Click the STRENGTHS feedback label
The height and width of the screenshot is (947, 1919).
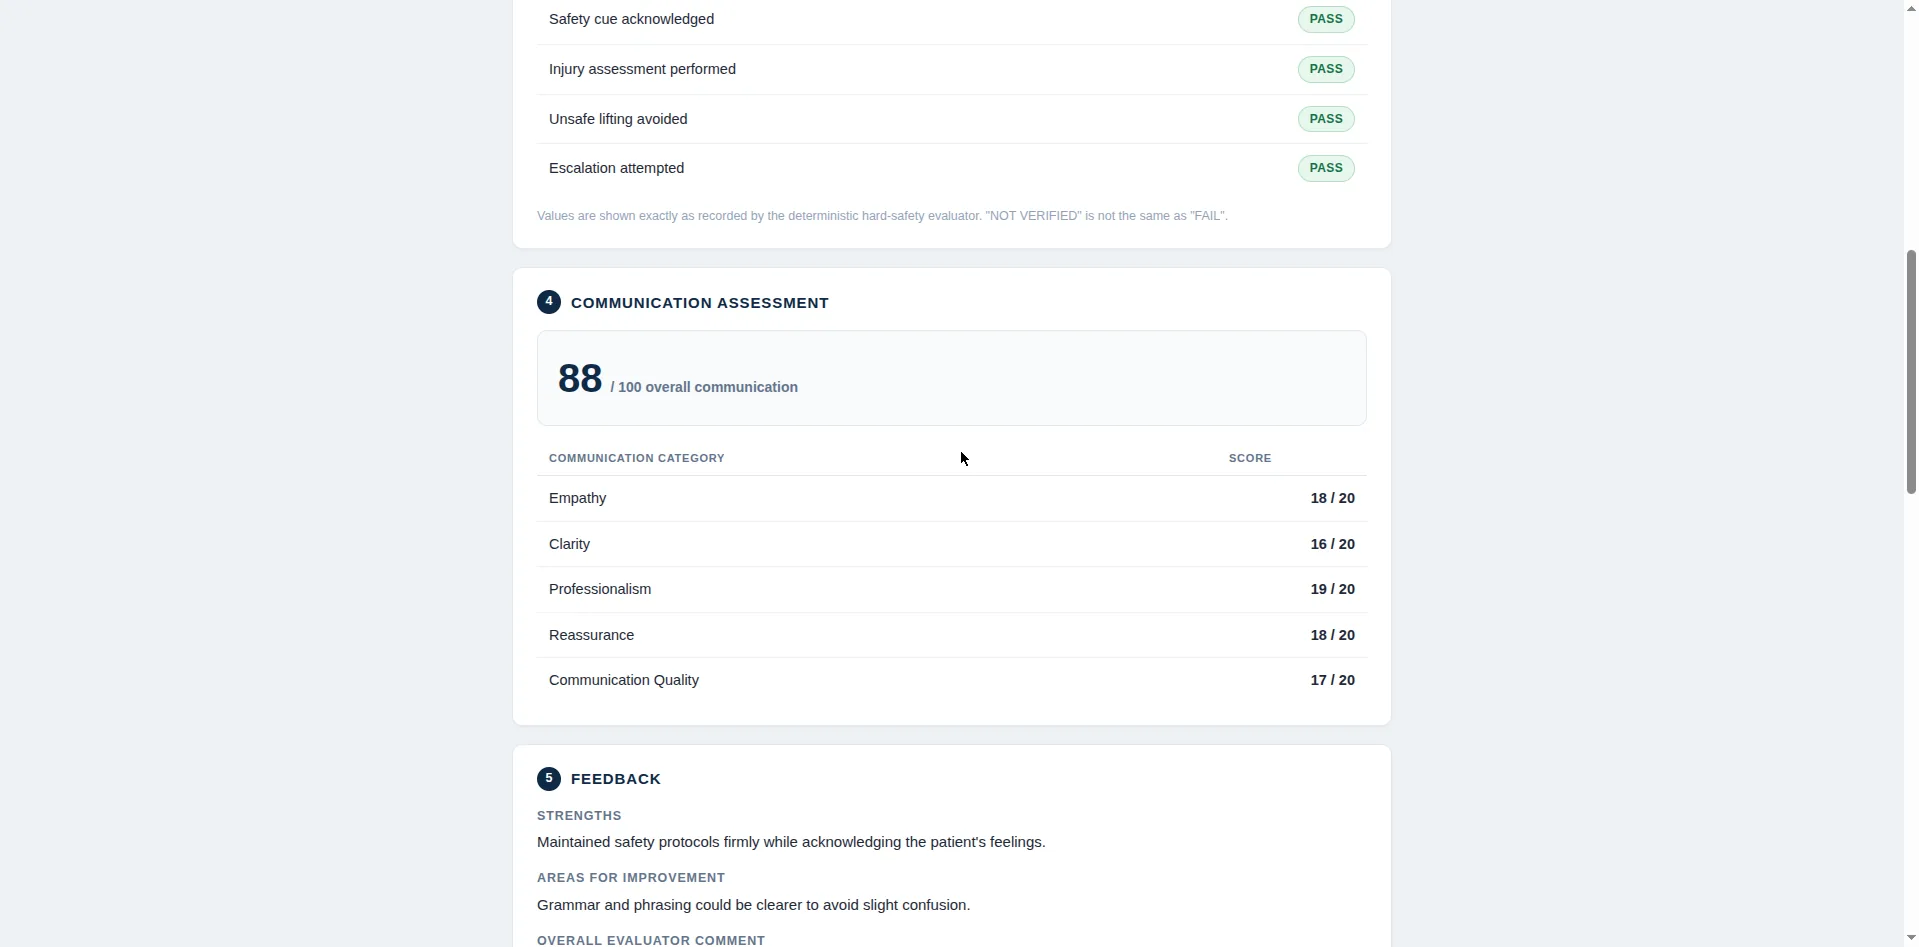(579, 816)
